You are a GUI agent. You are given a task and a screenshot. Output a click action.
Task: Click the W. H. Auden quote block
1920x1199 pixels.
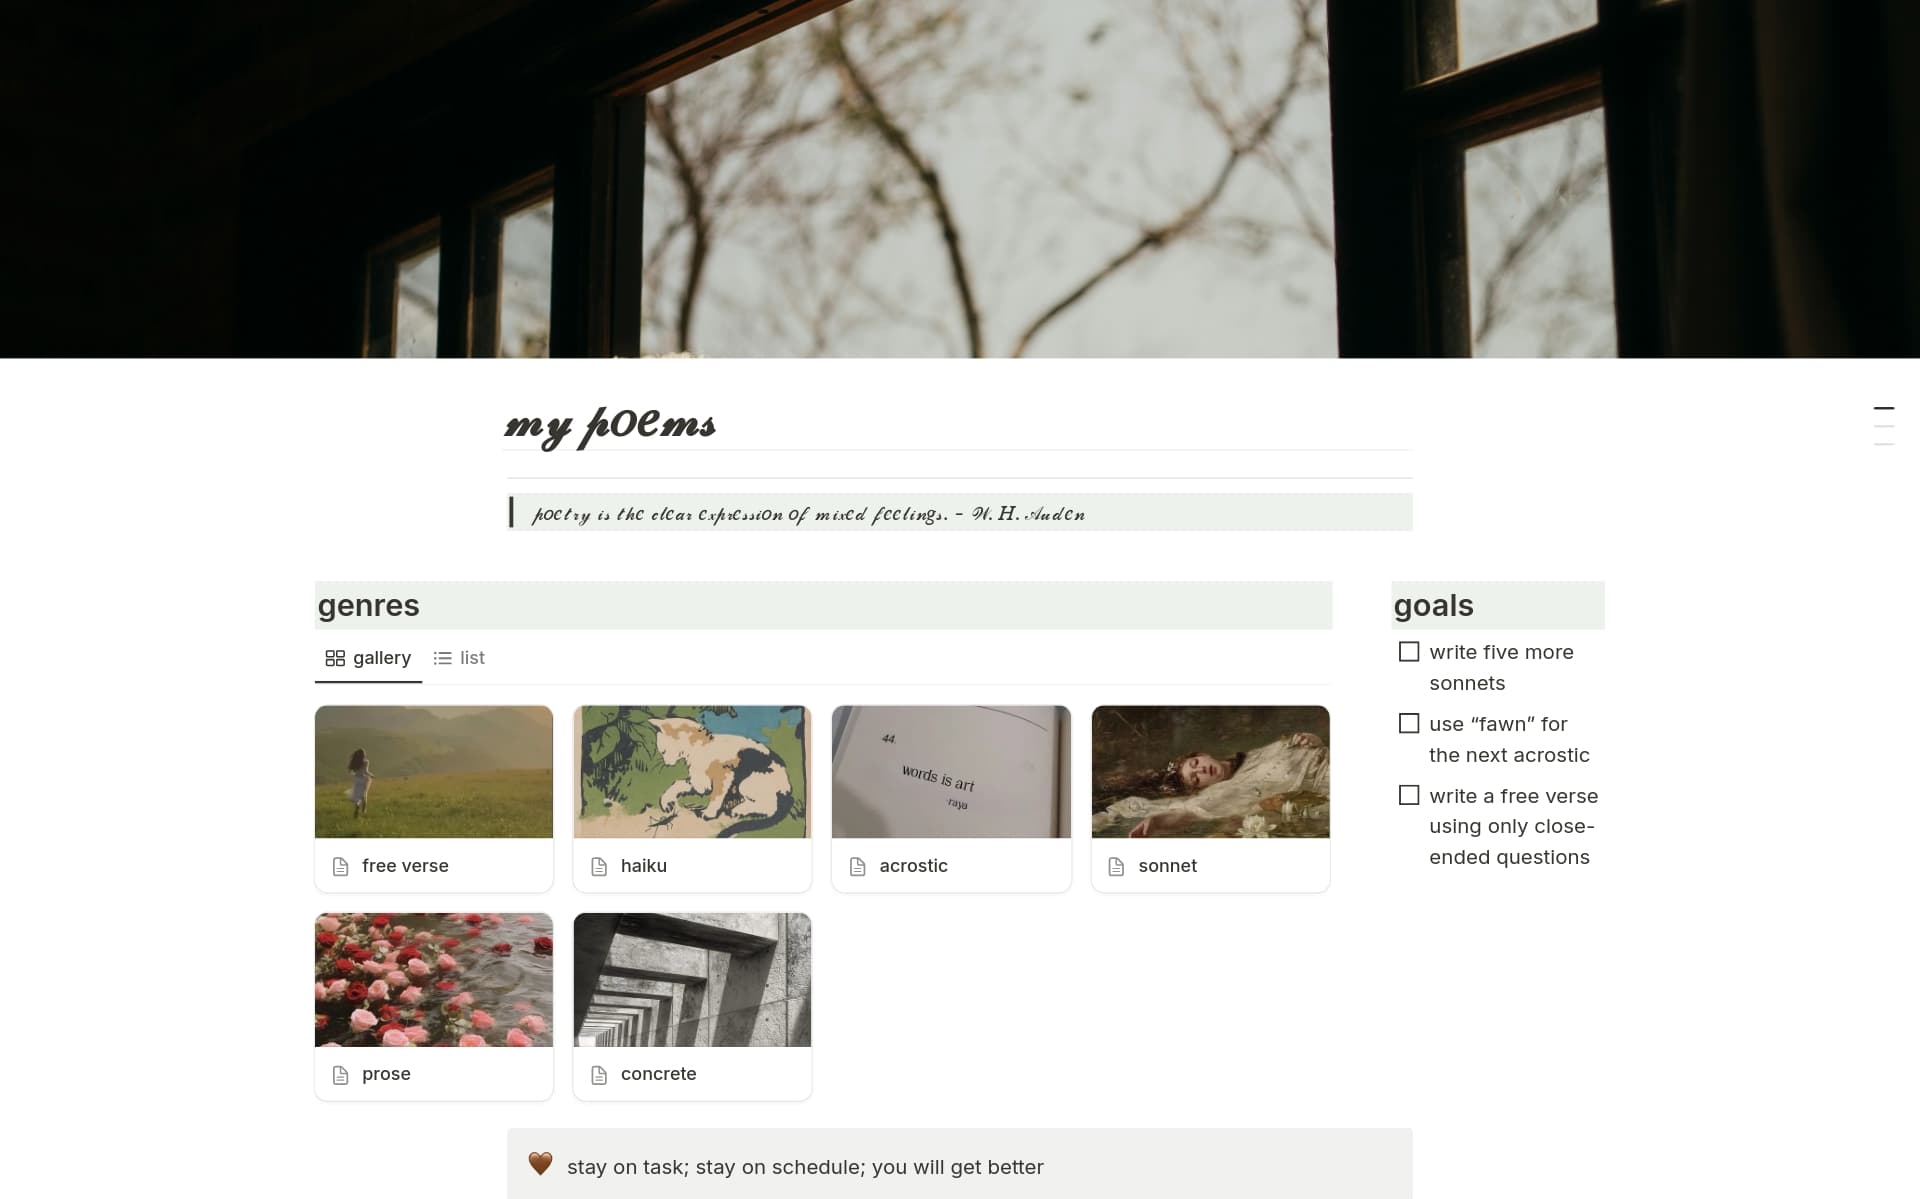960,513
